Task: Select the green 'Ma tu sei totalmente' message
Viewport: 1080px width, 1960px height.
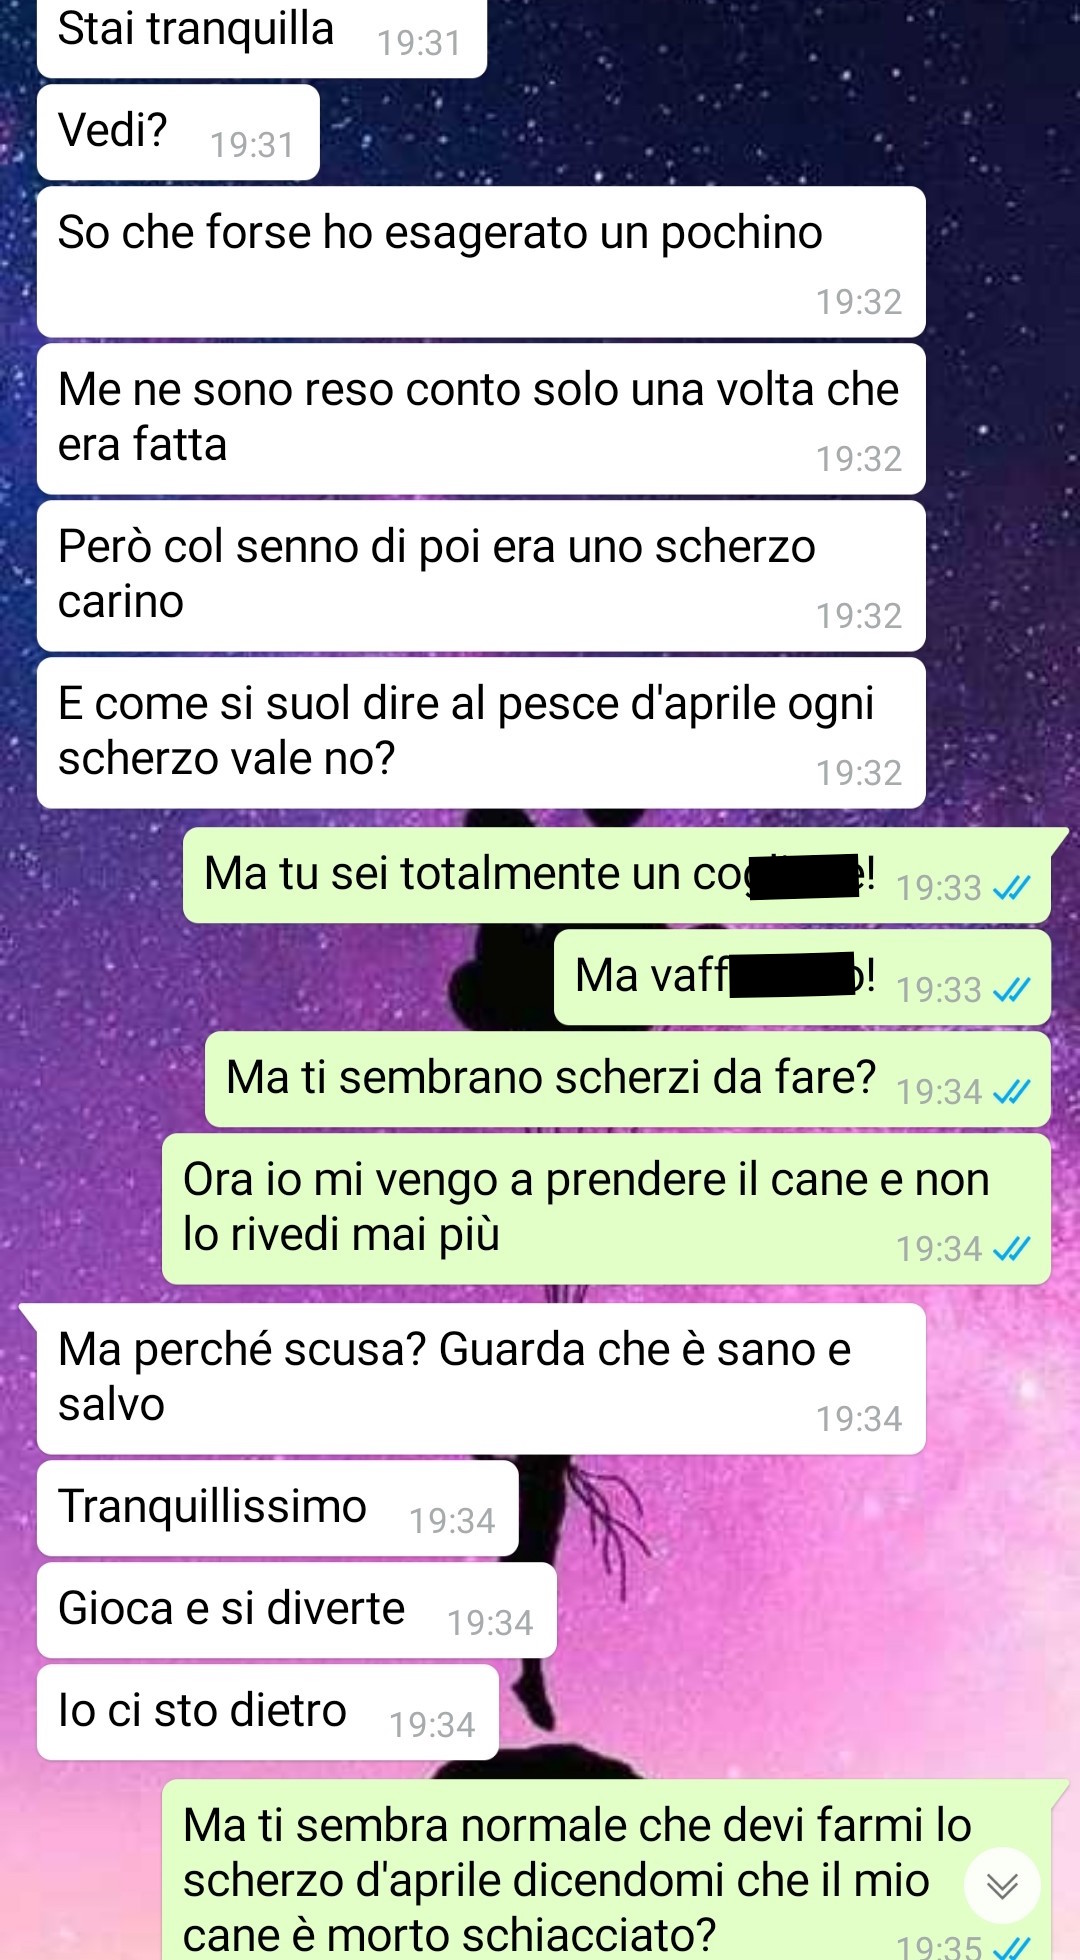Action: [617, 875]
